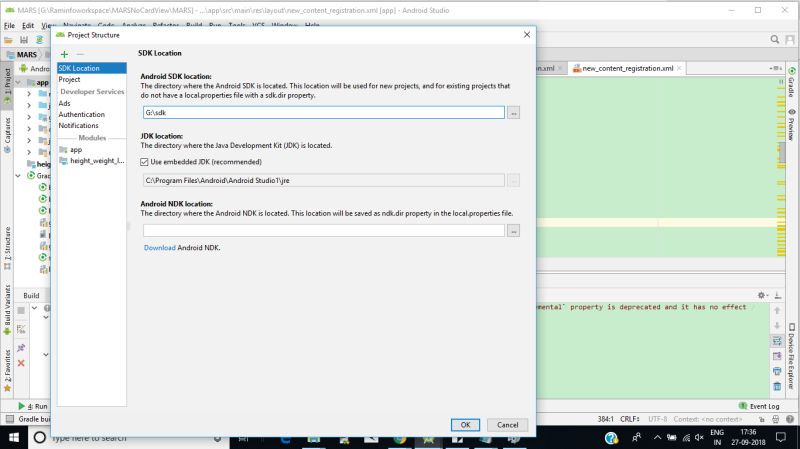Edit the Android SDK location field

pyautogui.click(x=324, y=113)
